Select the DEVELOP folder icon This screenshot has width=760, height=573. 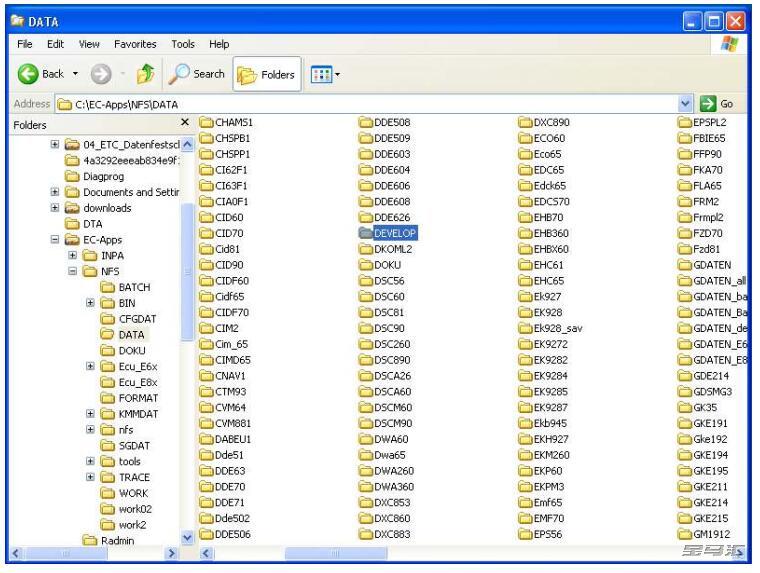(x=366, y=233)
